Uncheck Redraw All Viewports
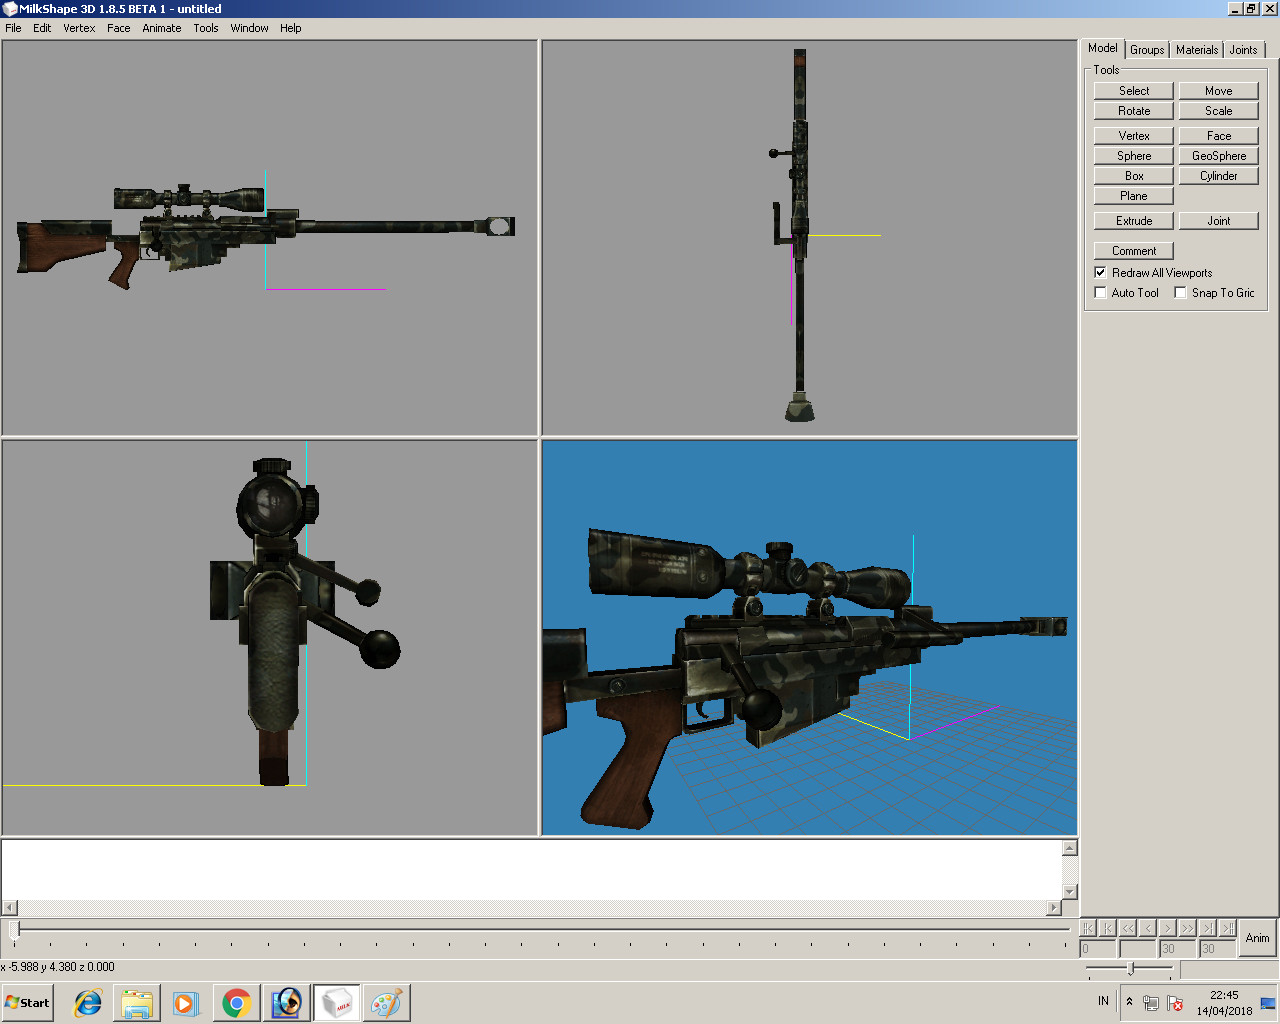 [x=1100, y=272]
